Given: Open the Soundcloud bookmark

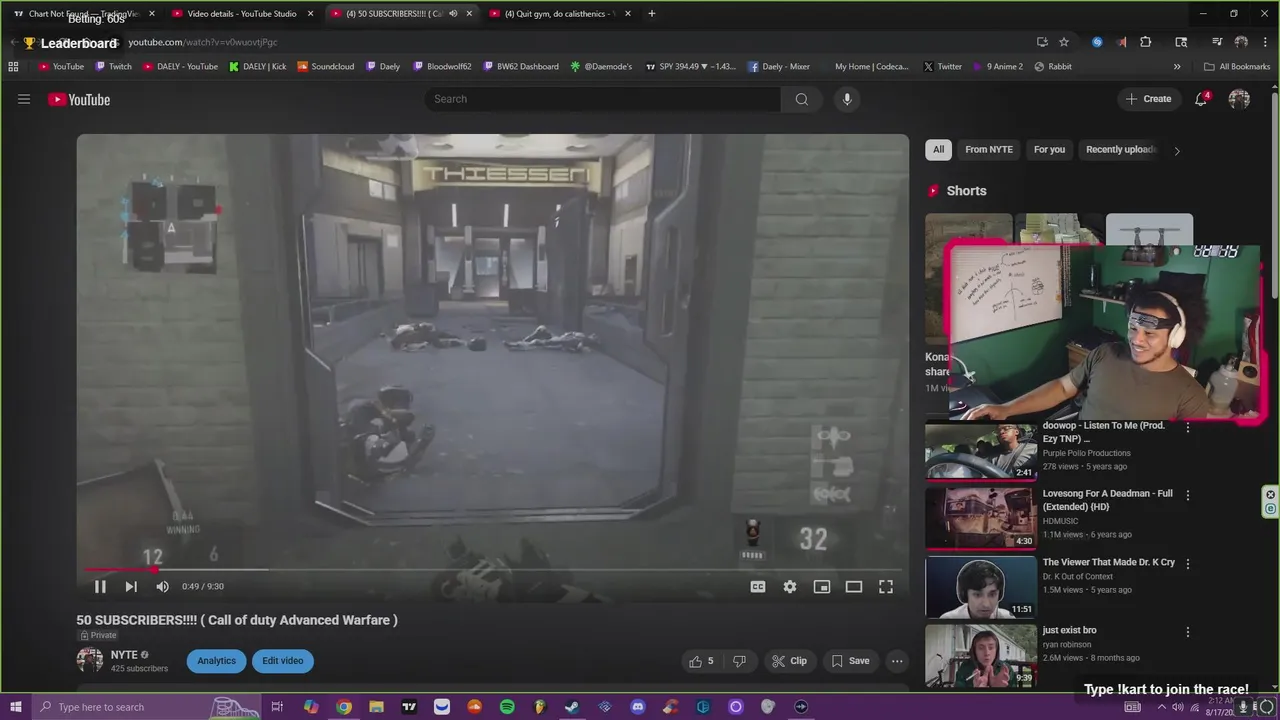Looking at the screenshot, I should coord(325,67).
